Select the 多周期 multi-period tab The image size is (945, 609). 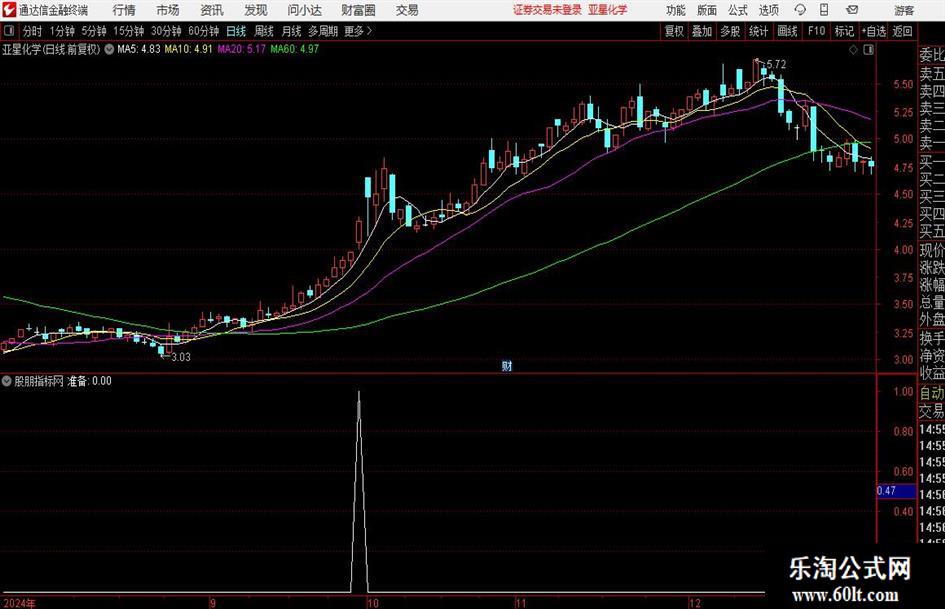(x=323, y=31)
